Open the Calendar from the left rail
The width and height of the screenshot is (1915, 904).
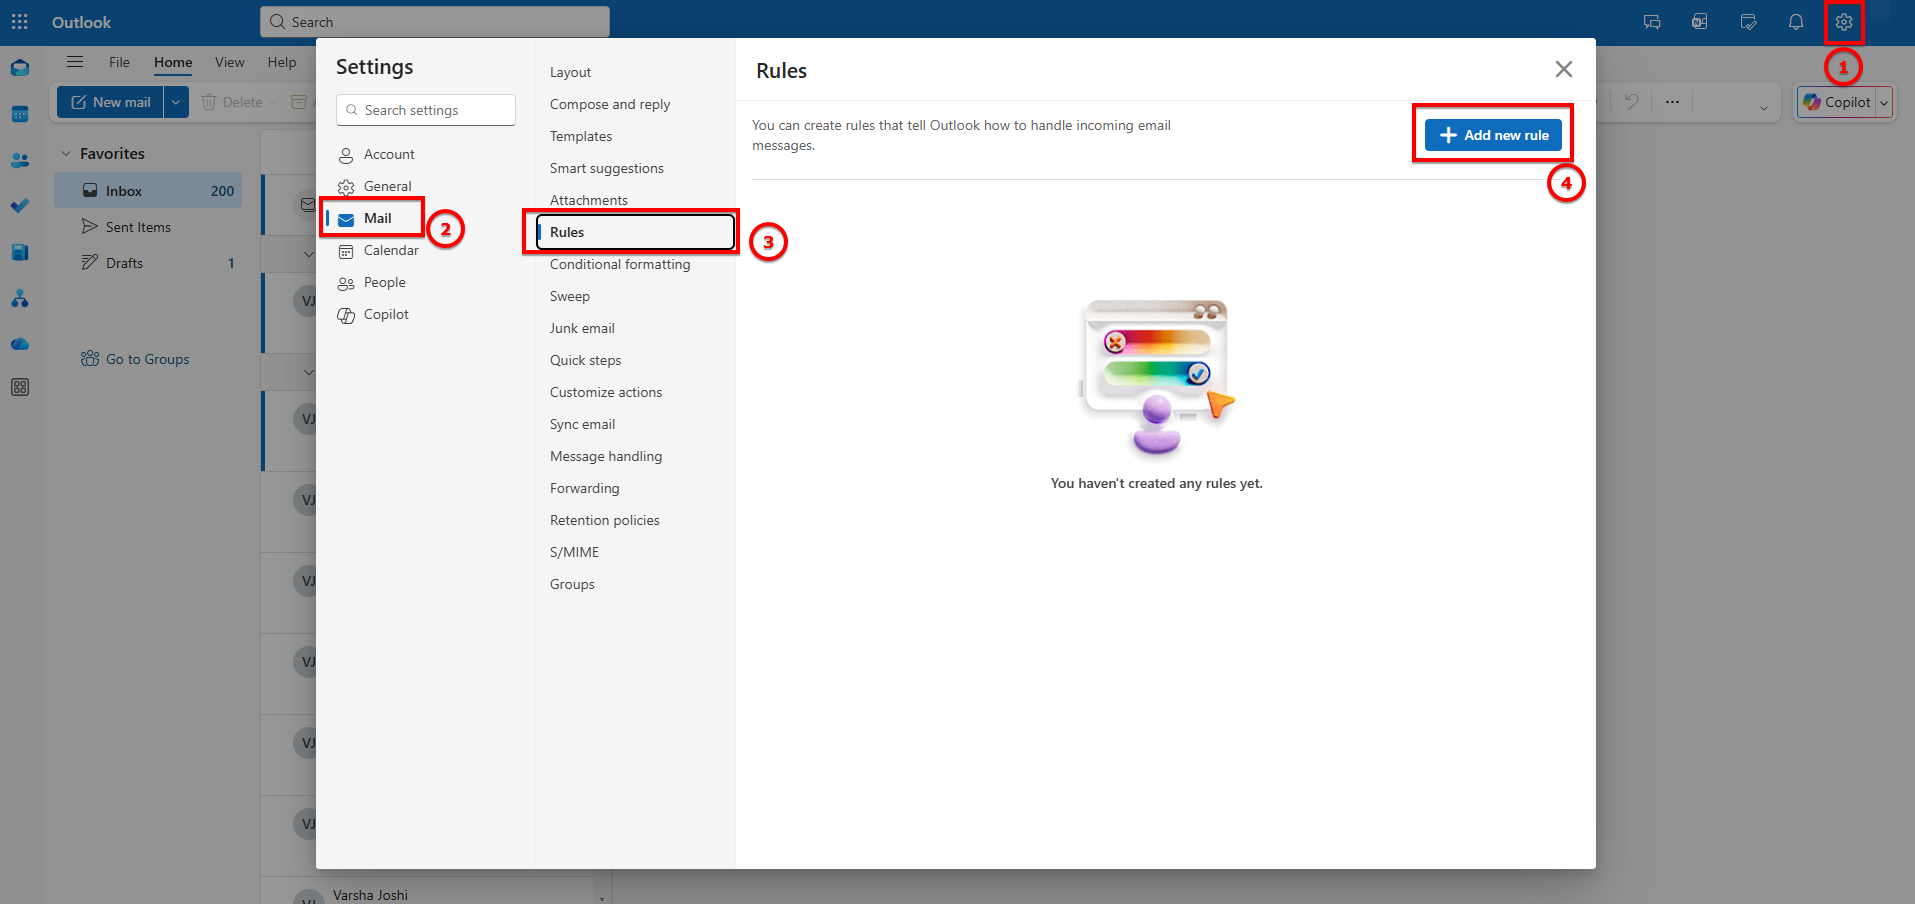(x=20, y=113)
